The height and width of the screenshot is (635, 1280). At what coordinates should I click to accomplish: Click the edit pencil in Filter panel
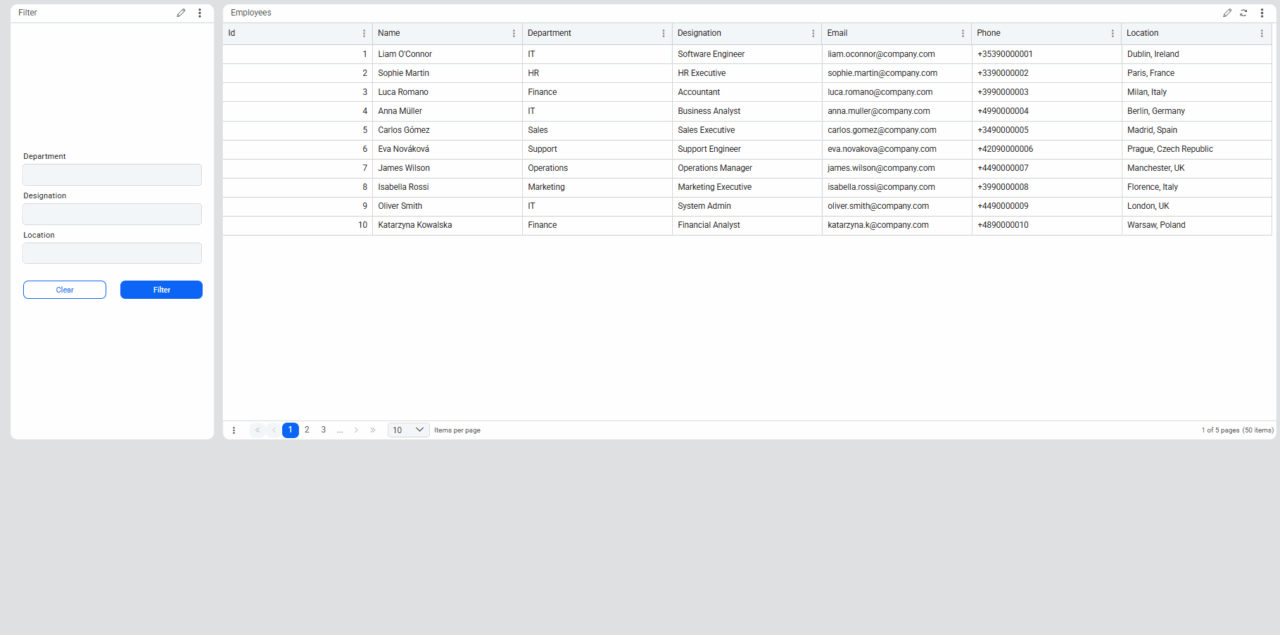[181, 13]
